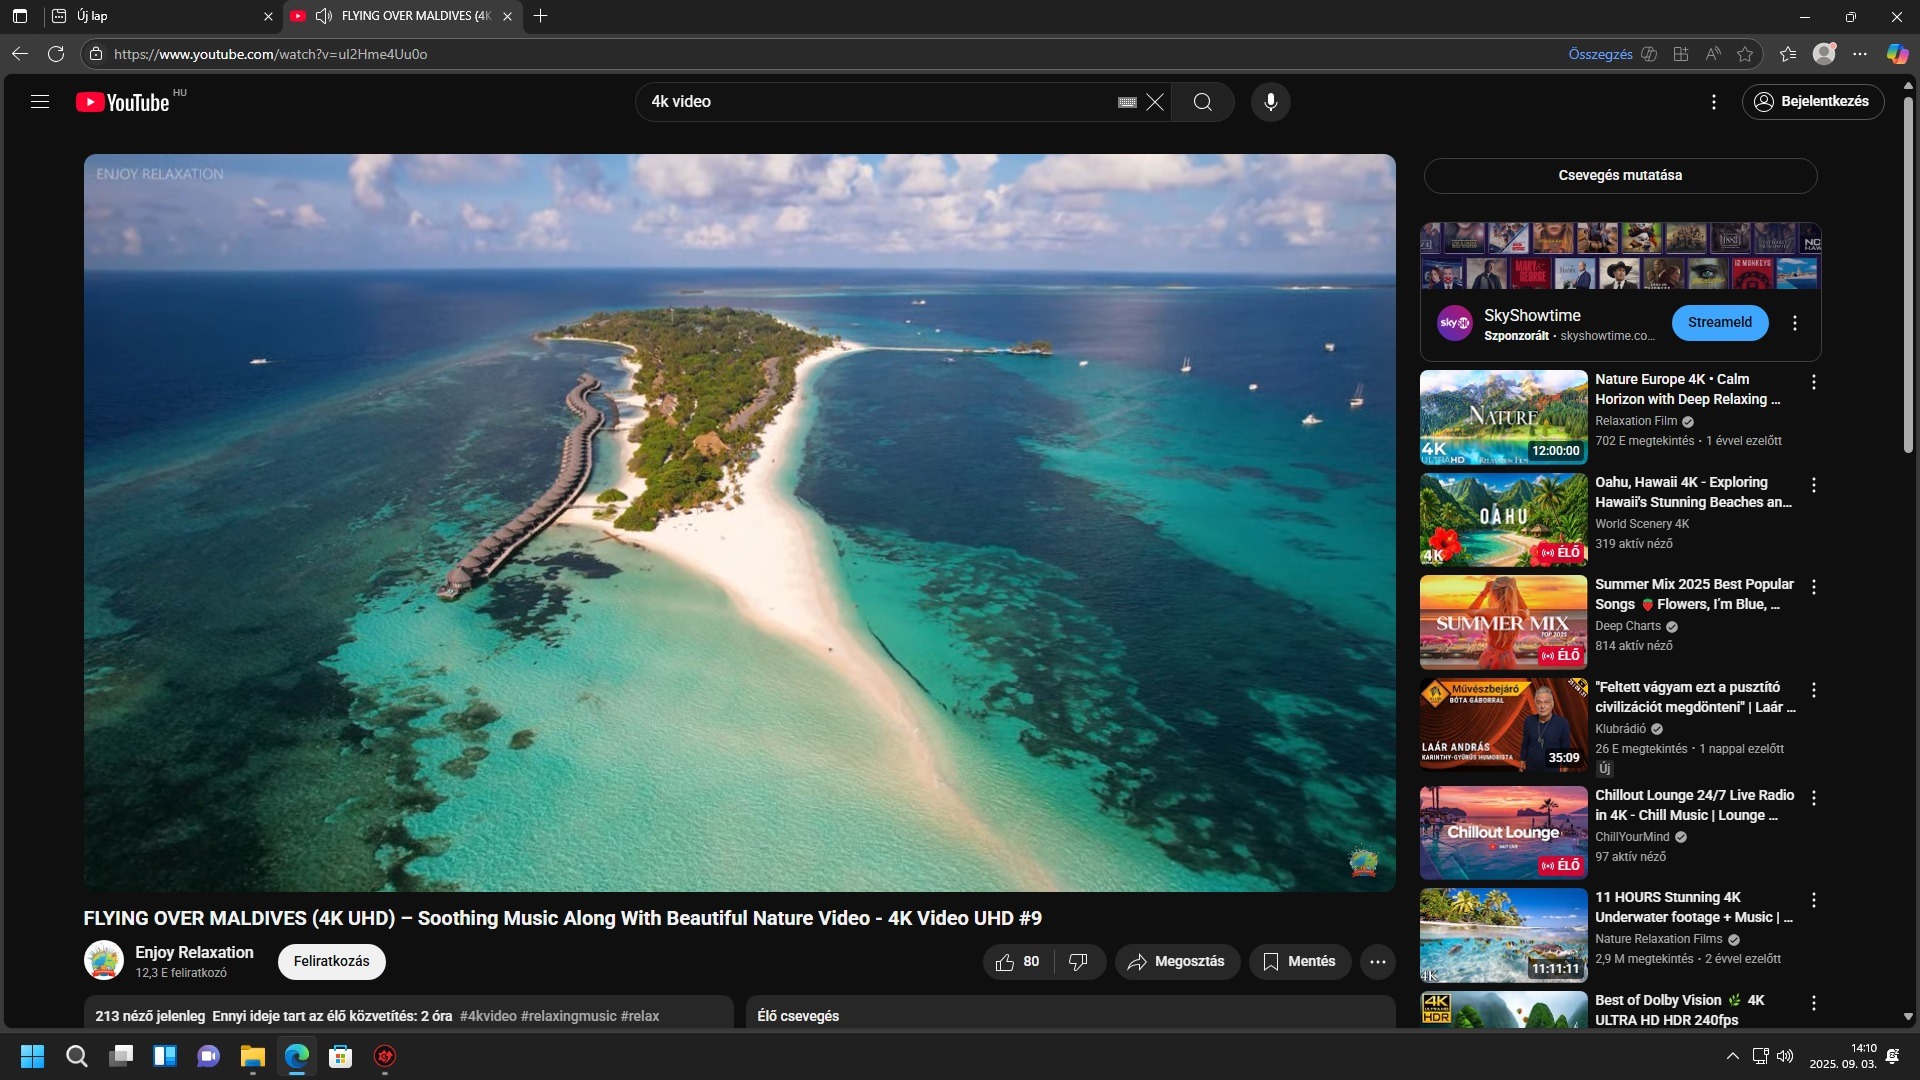Open the YouTube hamburger guide menu
1920x1080 pixels.
[x=40, y=102]
